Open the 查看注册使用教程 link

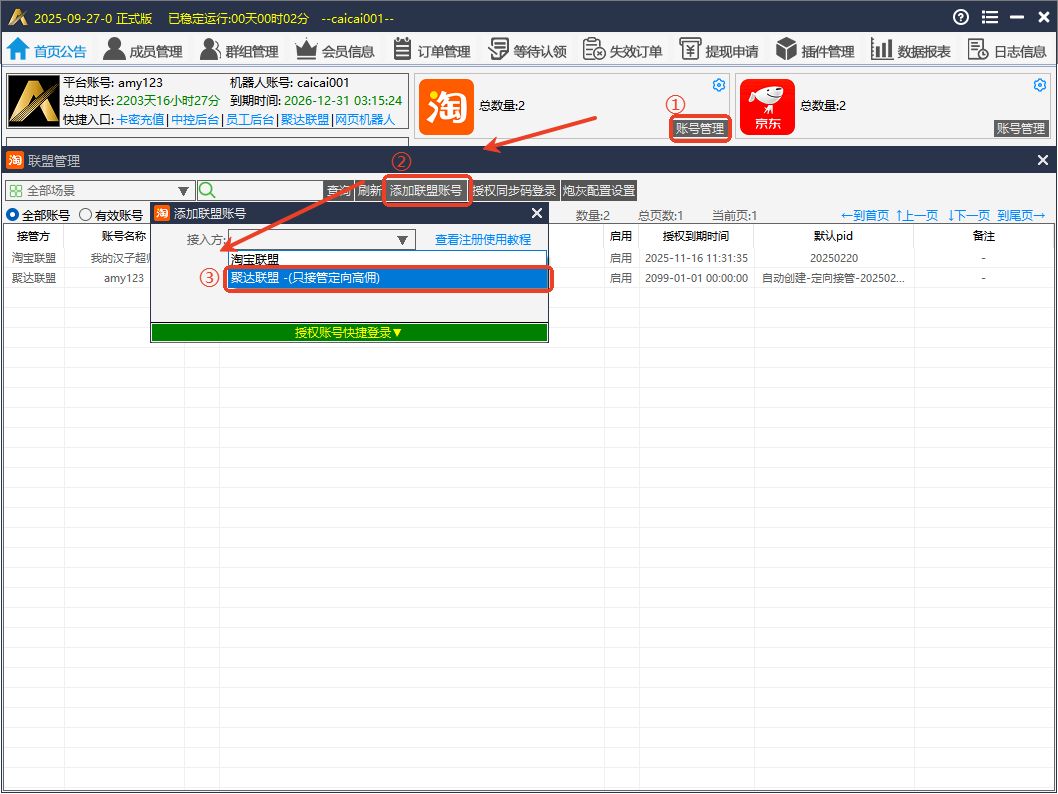(483, 240)
